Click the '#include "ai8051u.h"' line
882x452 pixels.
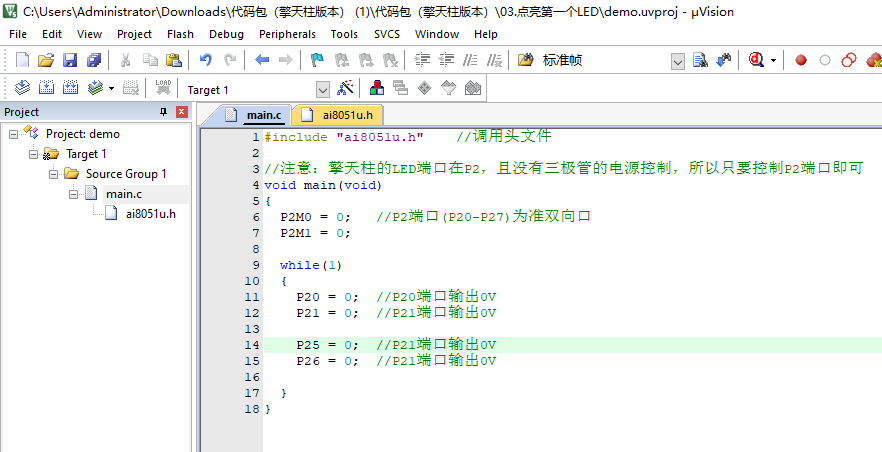tap(344, 137)
